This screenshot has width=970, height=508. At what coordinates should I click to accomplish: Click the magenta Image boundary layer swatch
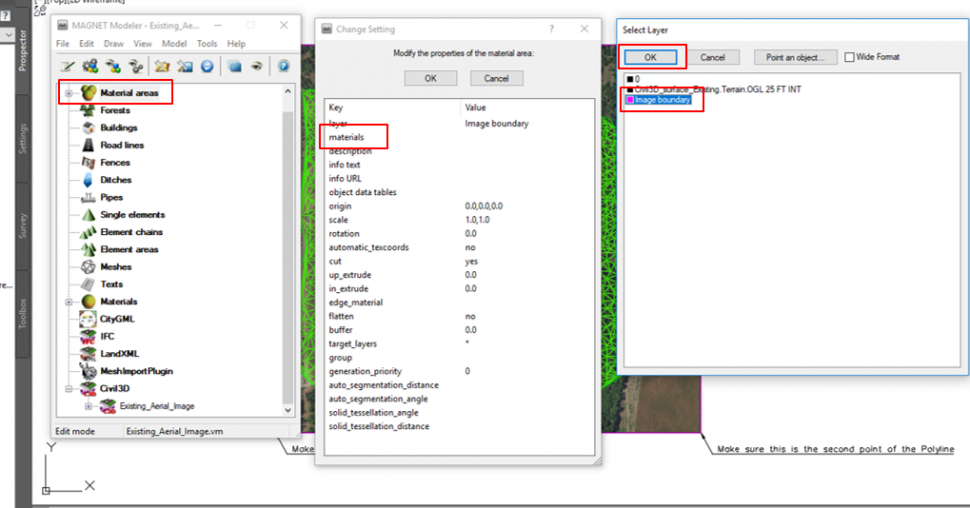coord(629,100)
